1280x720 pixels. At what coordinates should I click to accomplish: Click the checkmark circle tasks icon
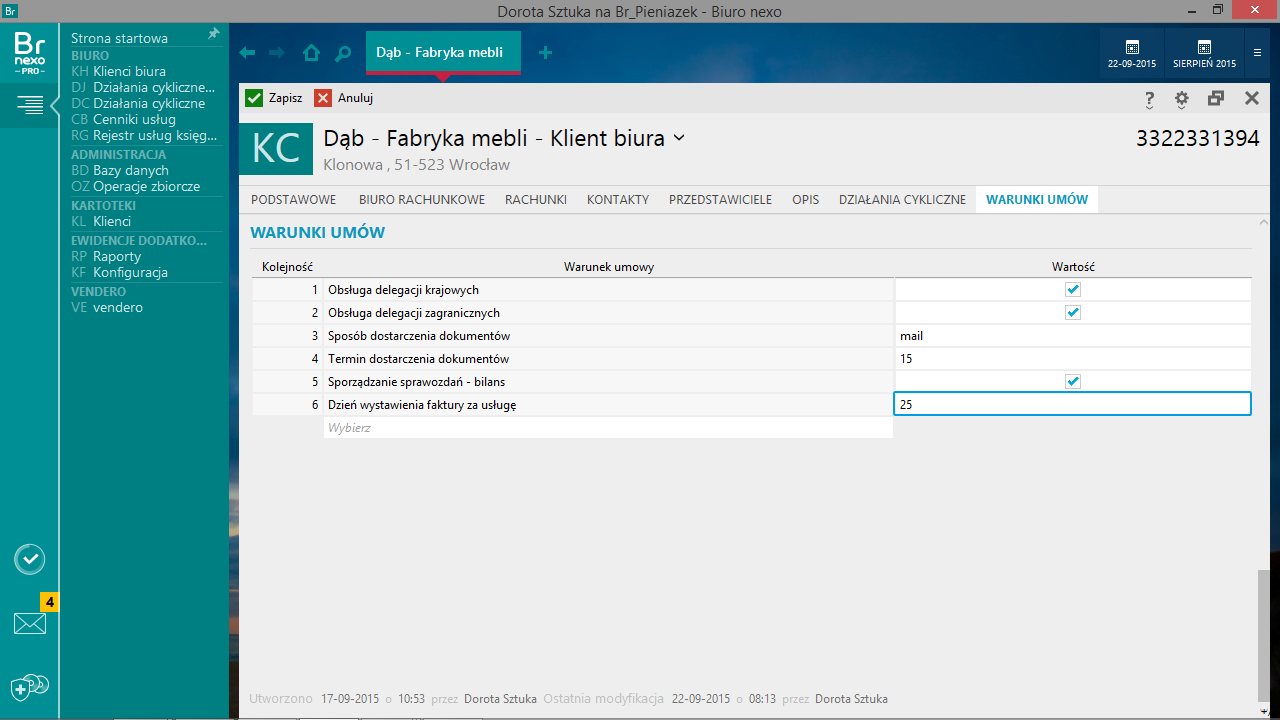(30, 559)
